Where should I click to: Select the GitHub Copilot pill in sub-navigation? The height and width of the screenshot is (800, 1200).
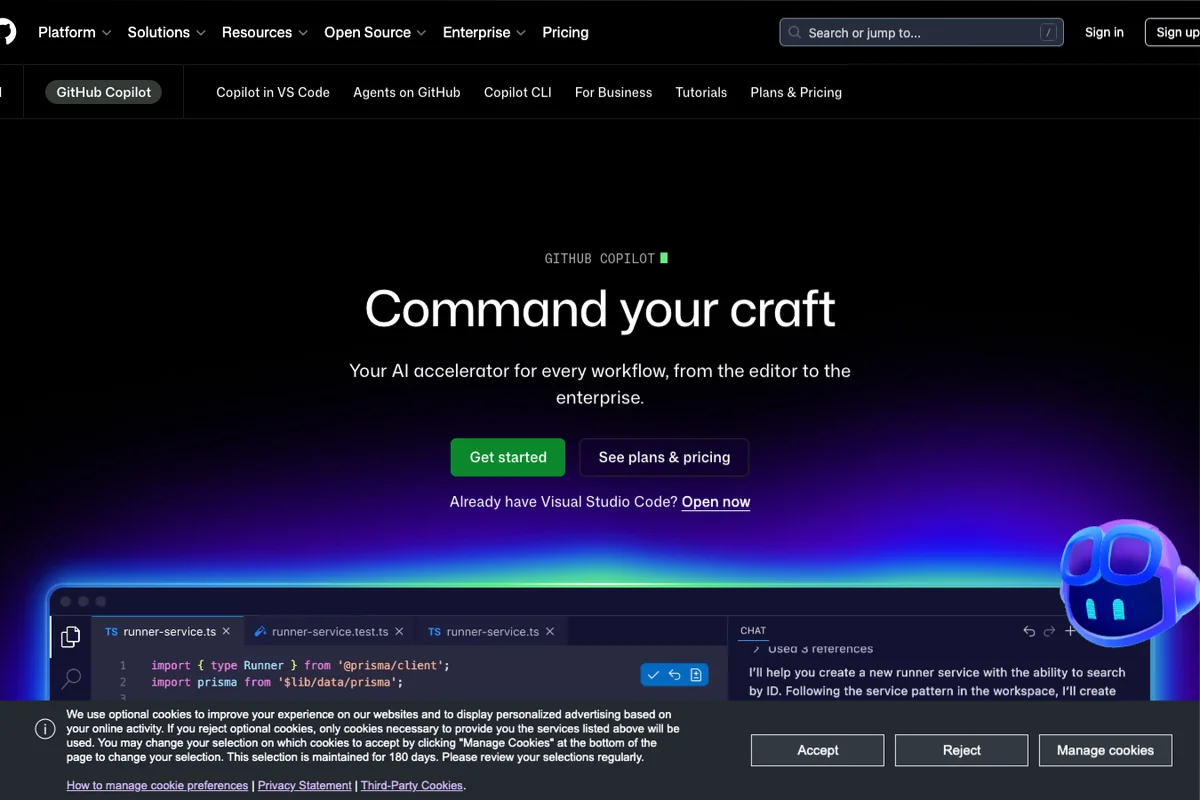pos(103,92)
